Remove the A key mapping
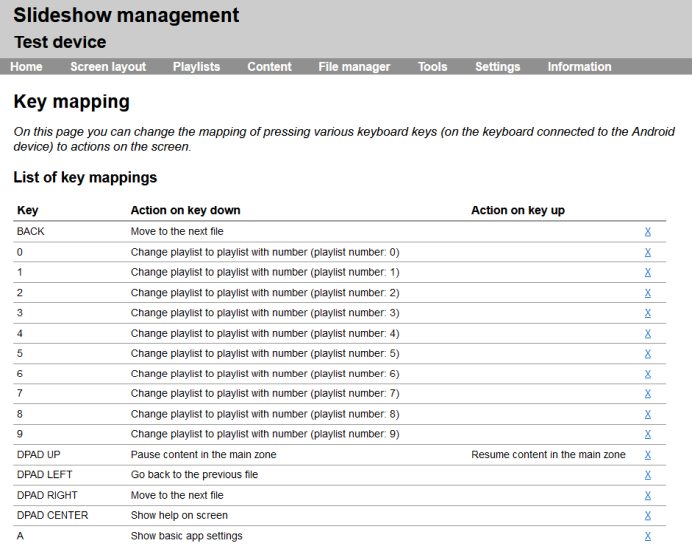This screenshot has width=692, height=546. click(x=648, y=536)
